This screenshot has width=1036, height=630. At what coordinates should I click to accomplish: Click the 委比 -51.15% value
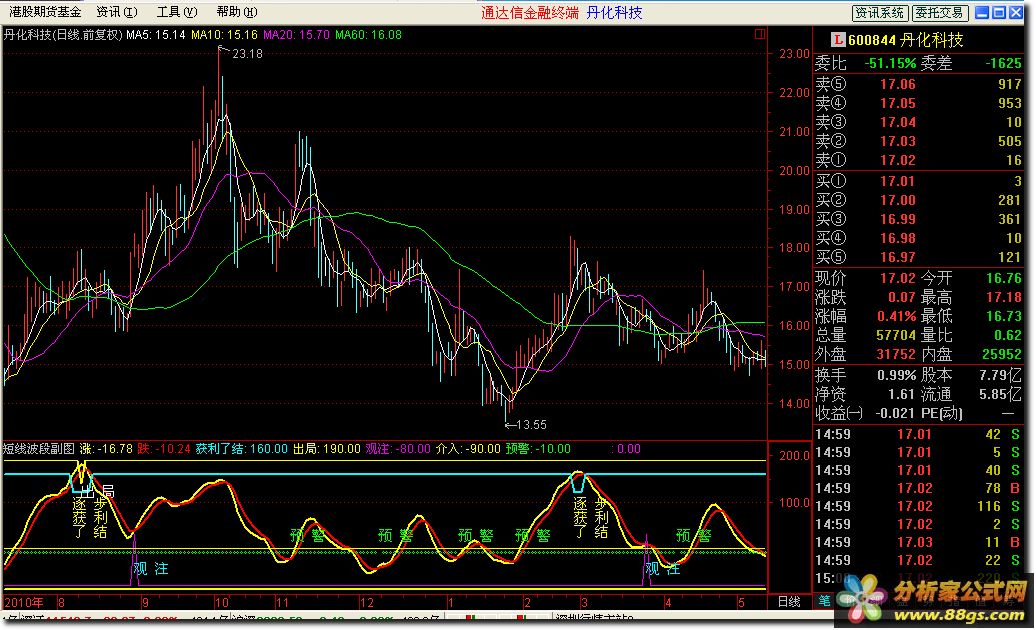pyautogui.click(x=890, y=63)
